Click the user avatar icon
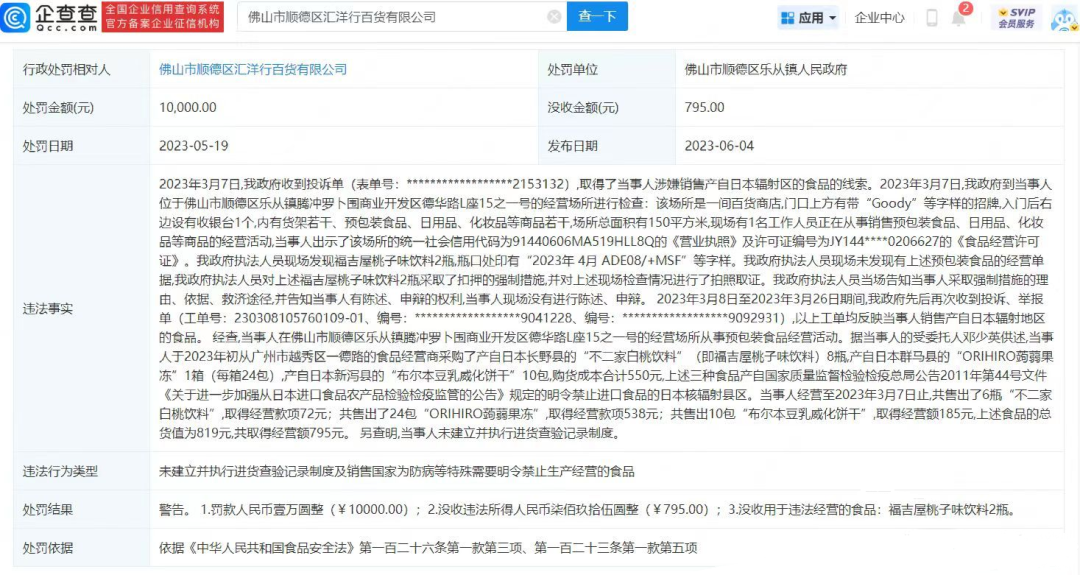 pos(1065,19)
